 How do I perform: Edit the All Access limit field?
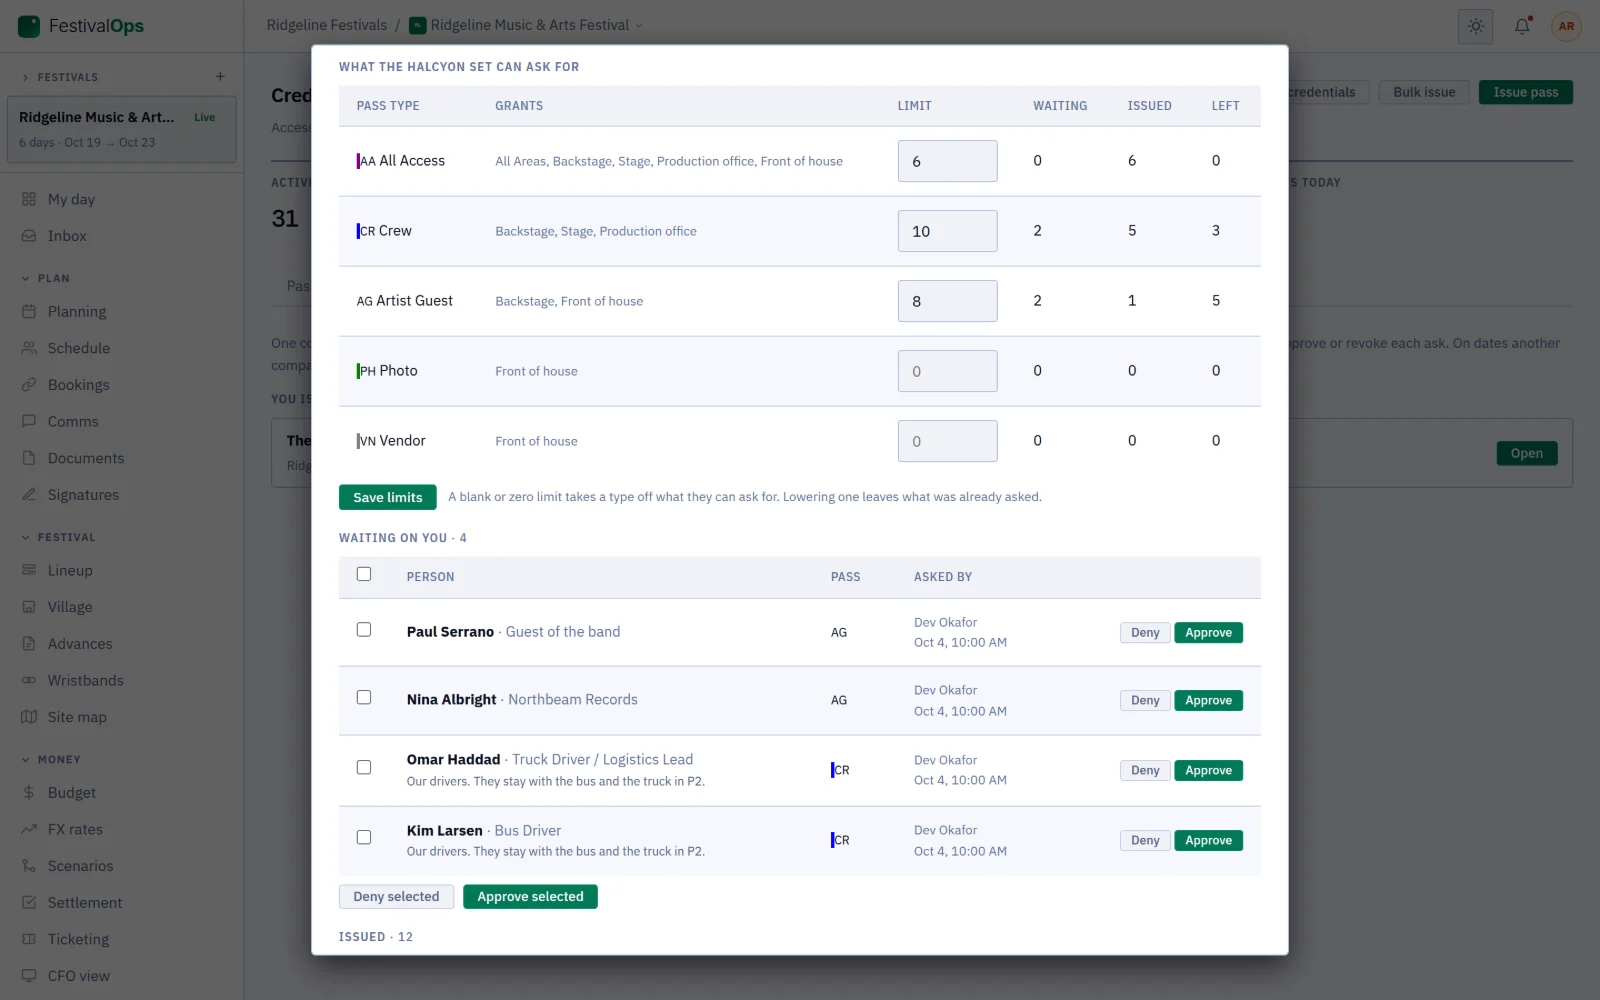click(x=947, y=161)
